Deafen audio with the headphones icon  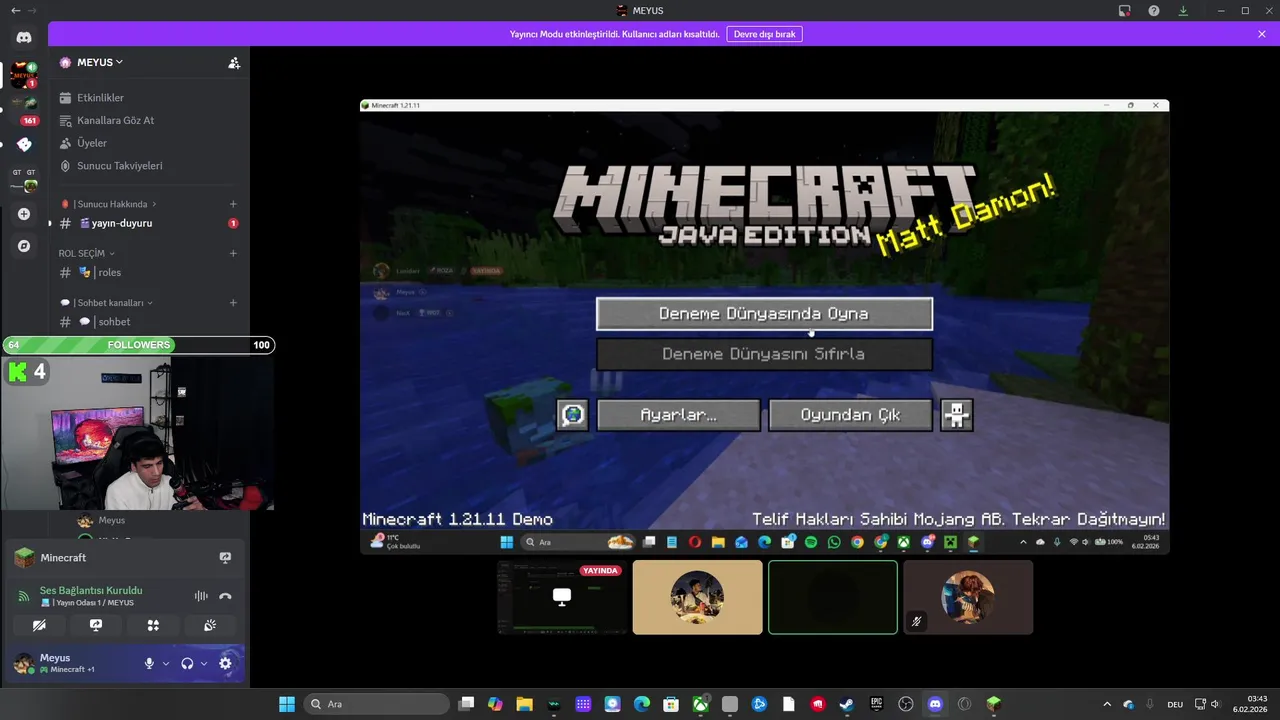pos(187,663)
